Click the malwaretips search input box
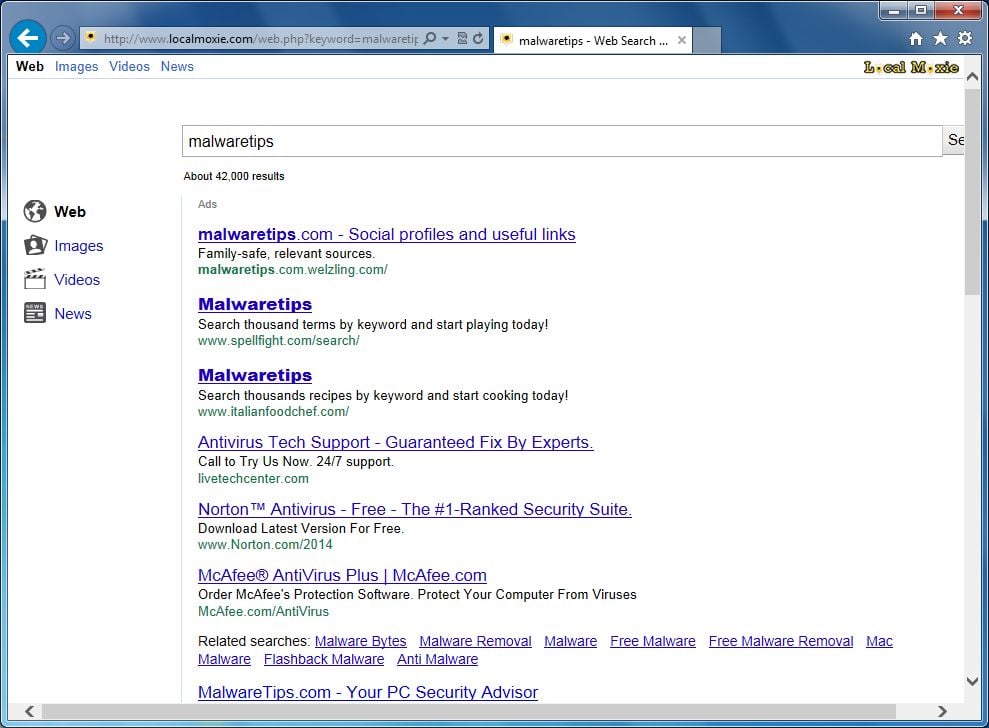The height and width of the screenshot is (728, 989). click(562, 141)
